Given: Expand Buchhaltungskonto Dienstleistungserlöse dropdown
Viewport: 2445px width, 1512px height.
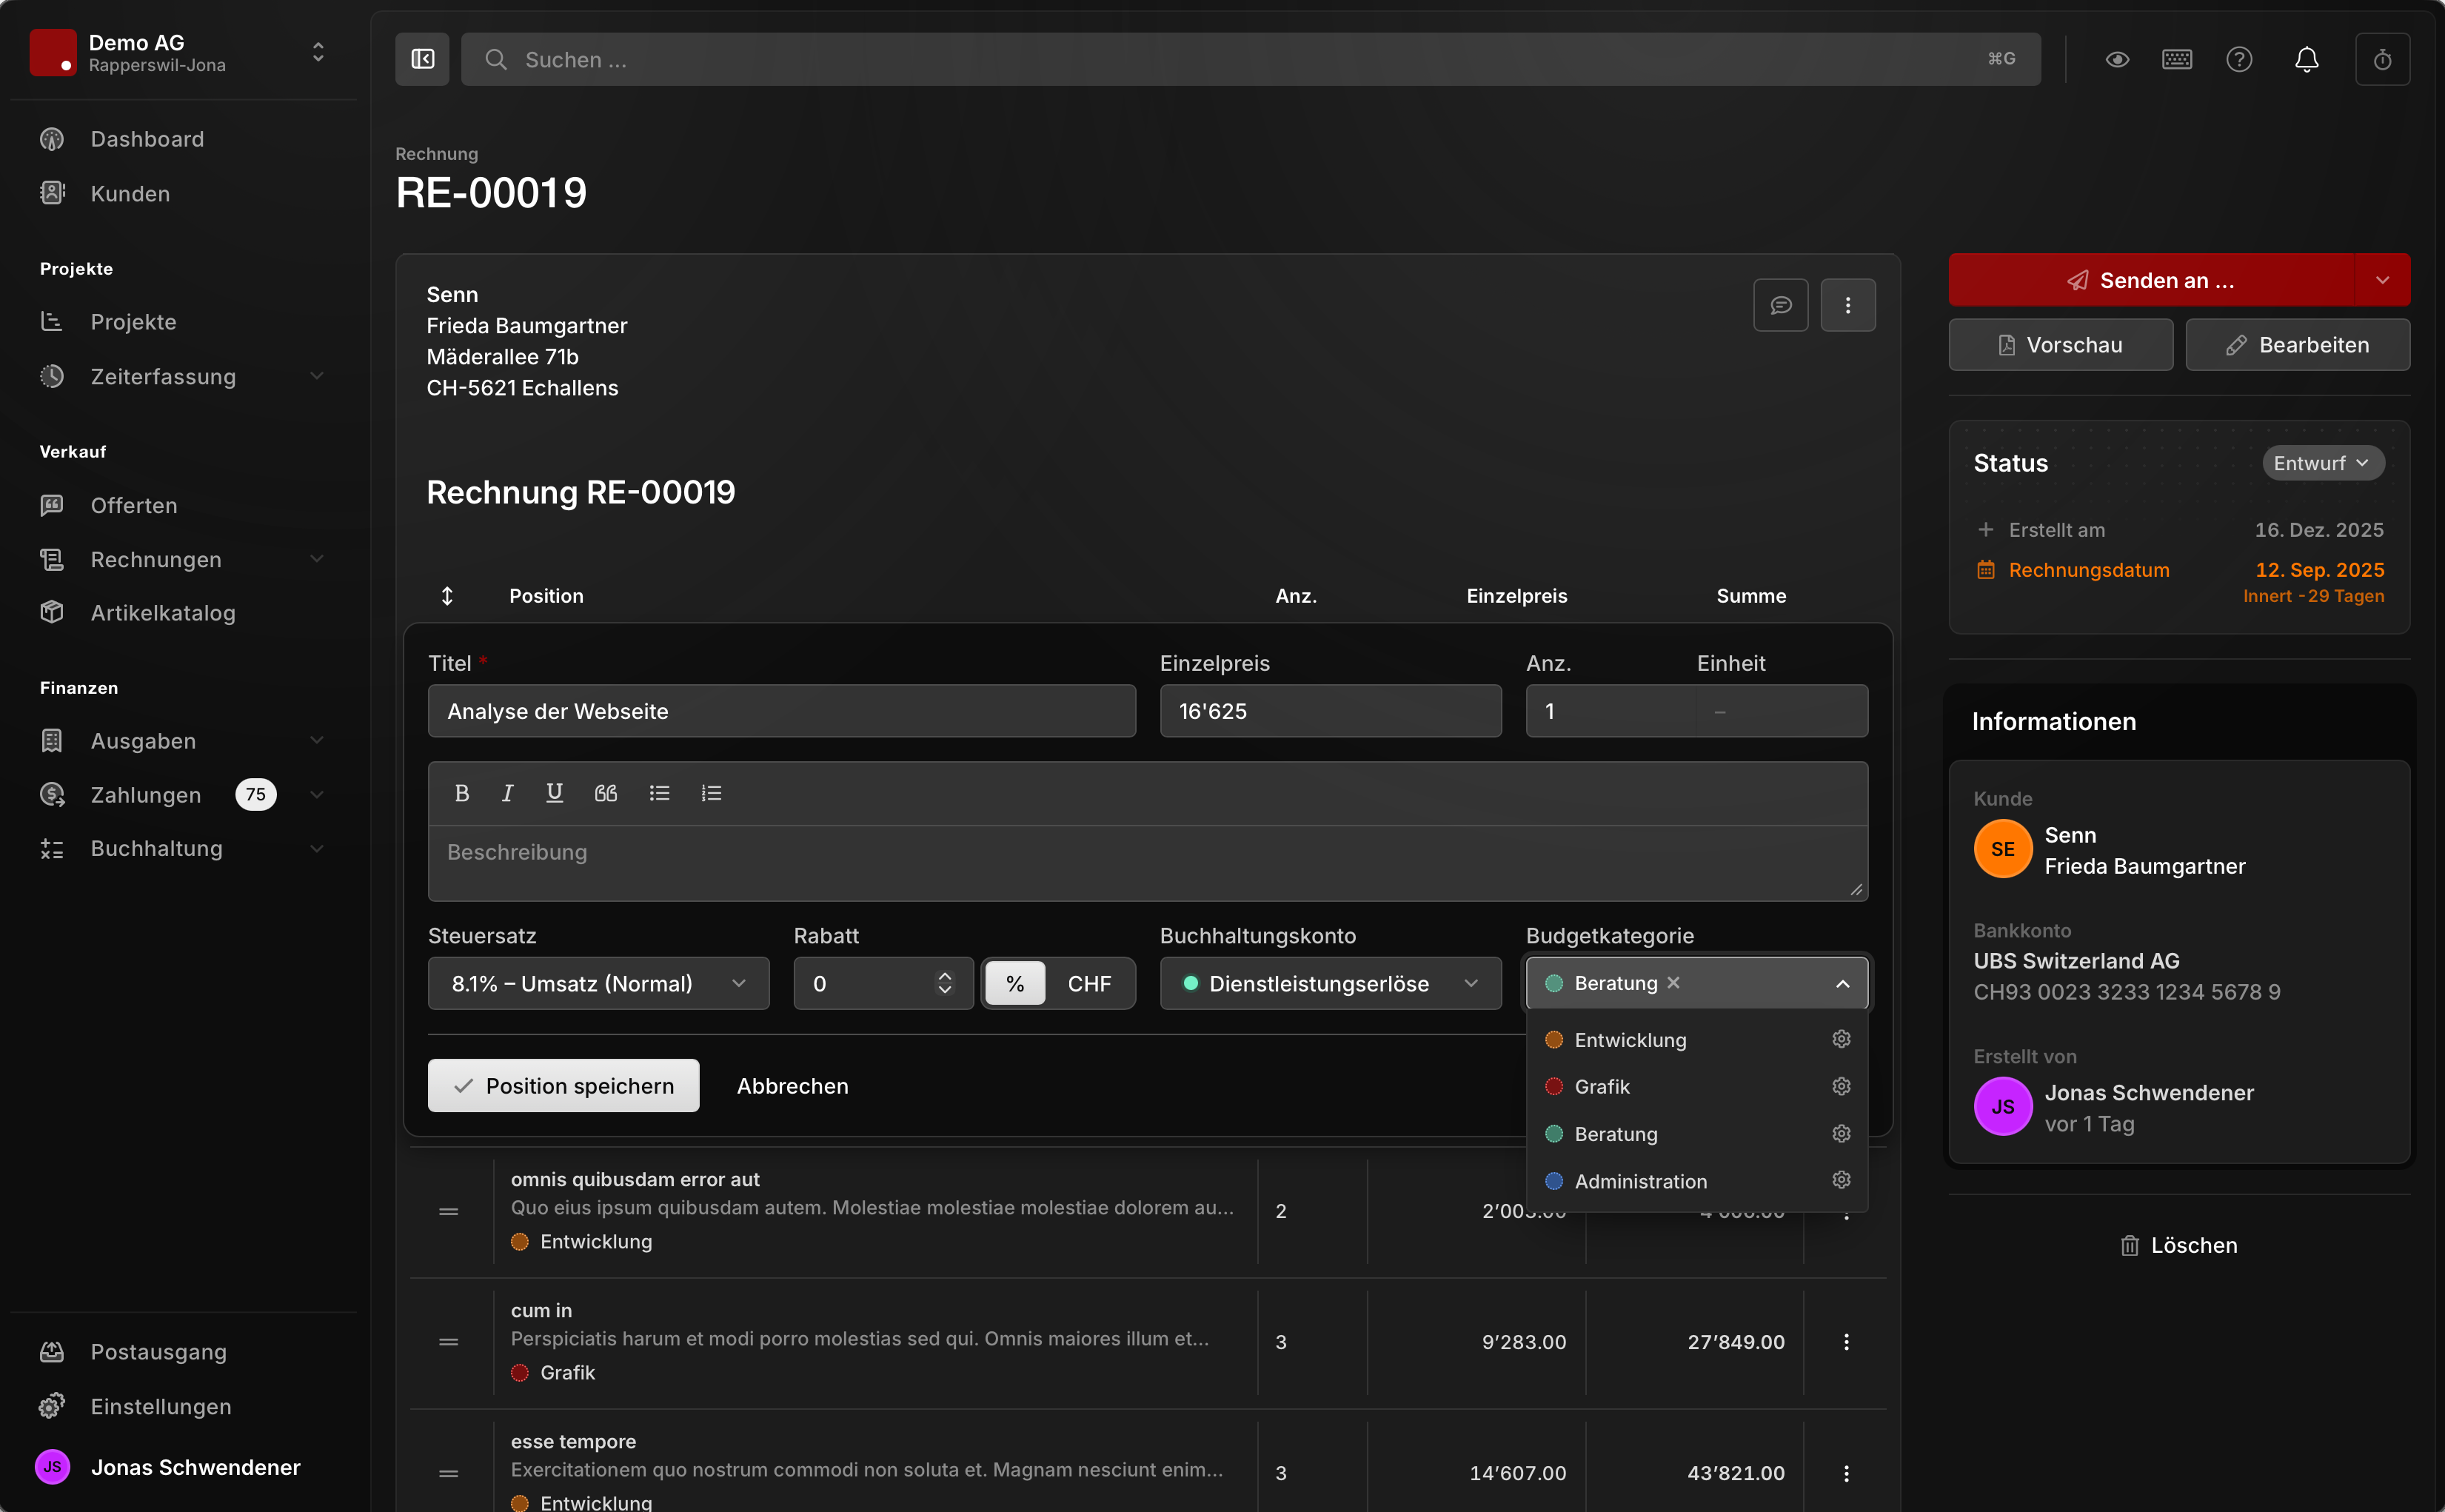Looking at the screenshot, I should coord(1329,984).
